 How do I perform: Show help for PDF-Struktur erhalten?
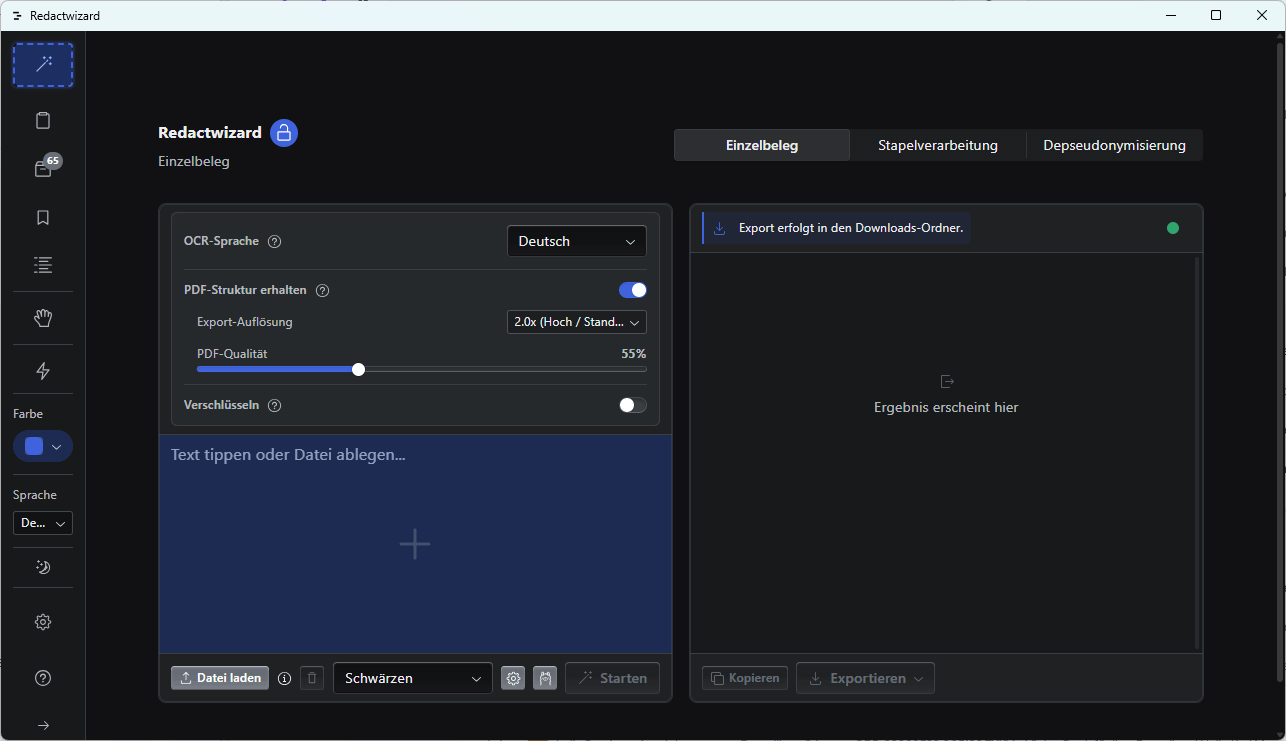323,291
